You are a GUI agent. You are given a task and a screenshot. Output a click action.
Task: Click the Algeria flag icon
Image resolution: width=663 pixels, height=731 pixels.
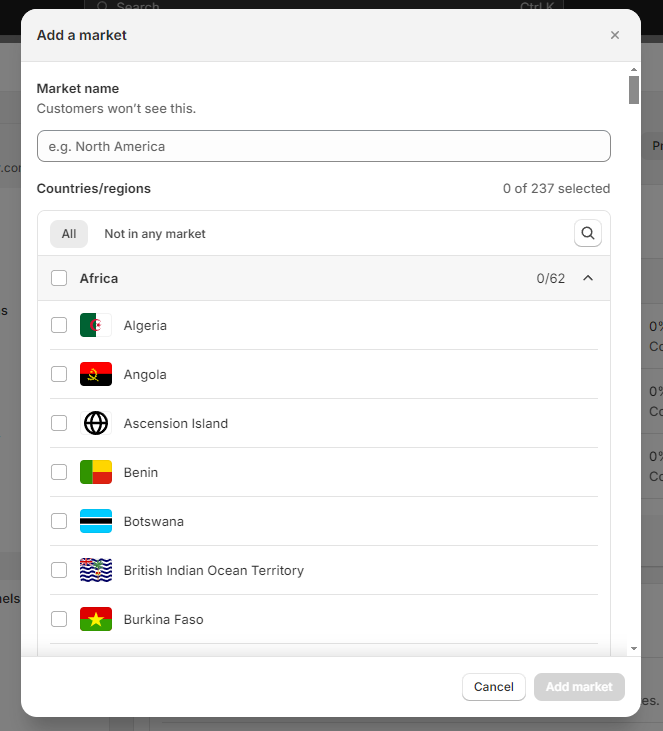coord(96,325)
